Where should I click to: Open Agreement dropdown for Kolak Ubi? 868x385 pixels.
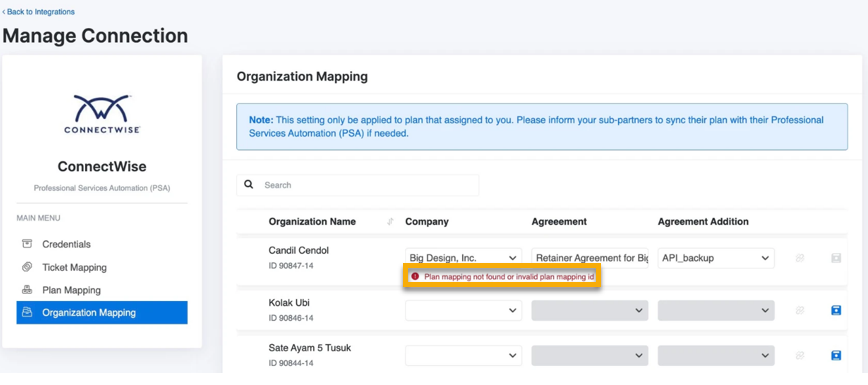590,310
